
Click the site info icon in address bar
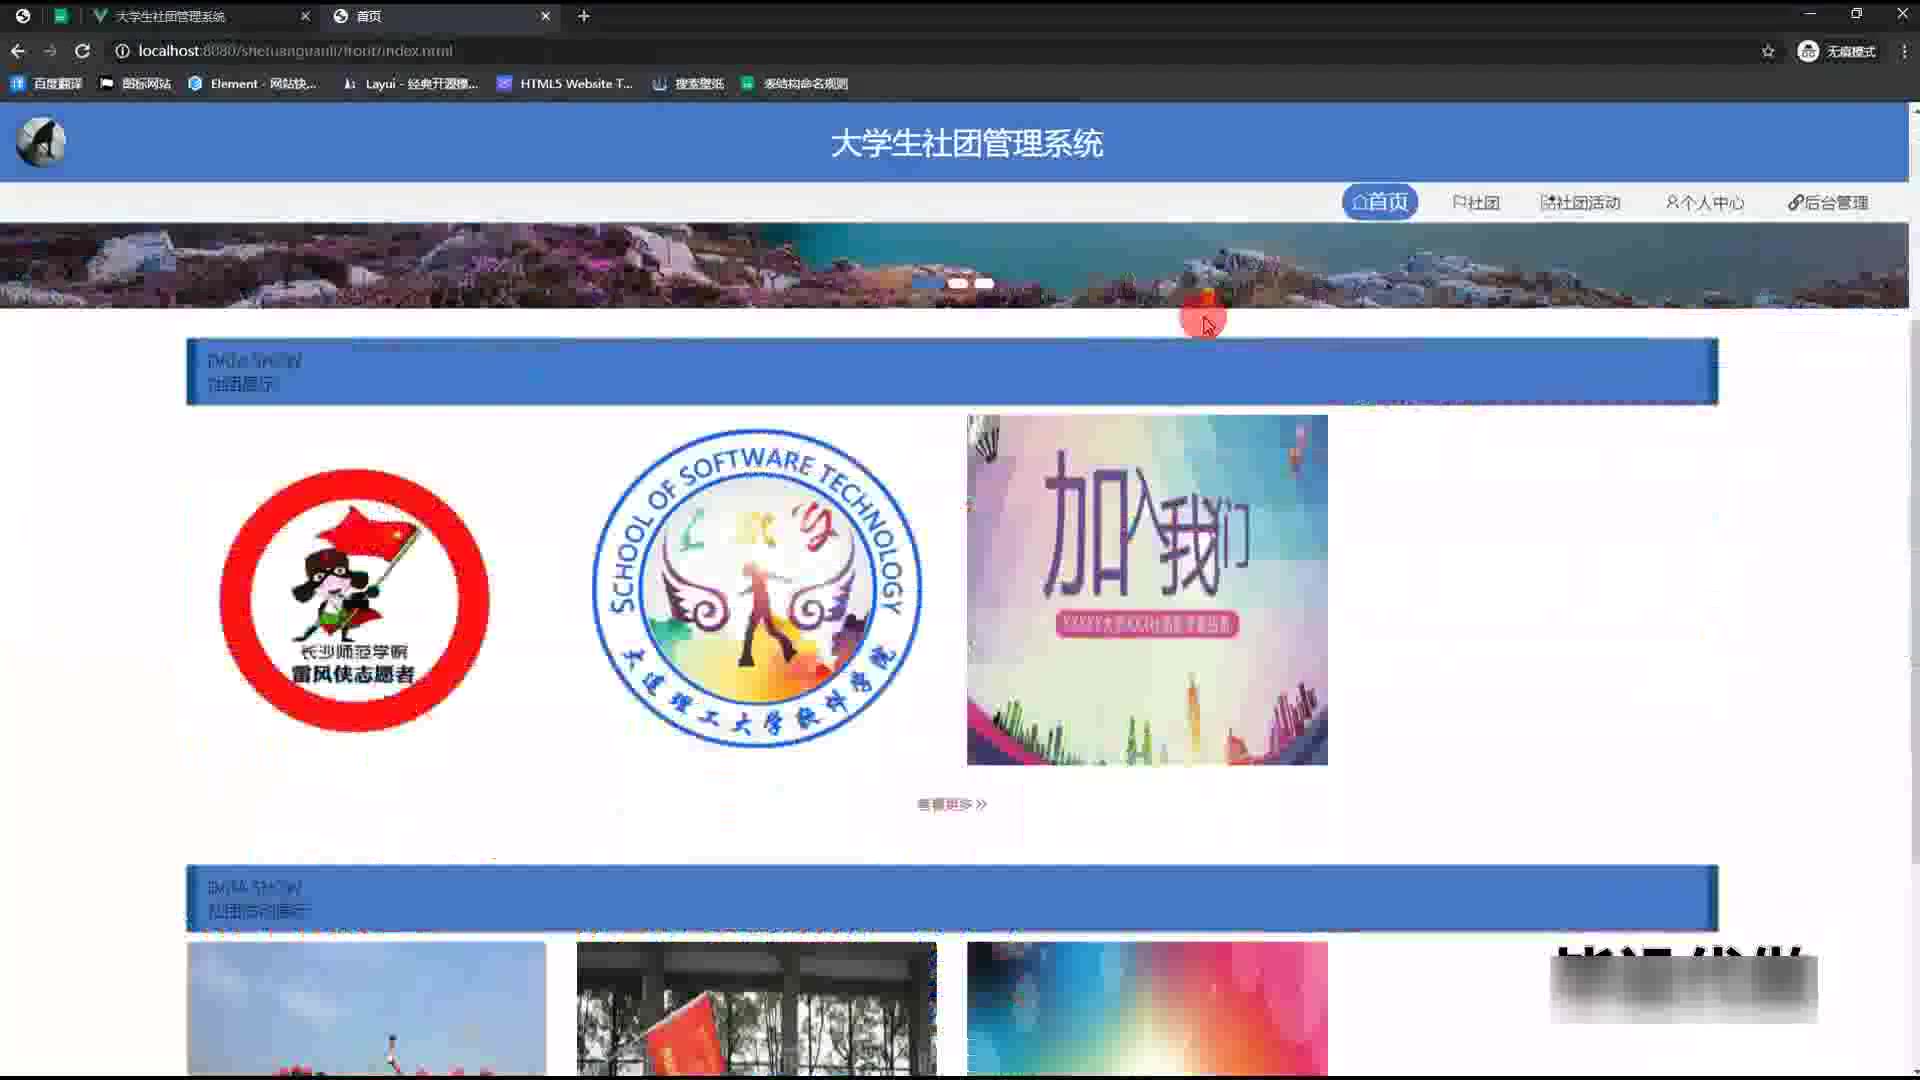pyautogui.click(x=122, y=51)
